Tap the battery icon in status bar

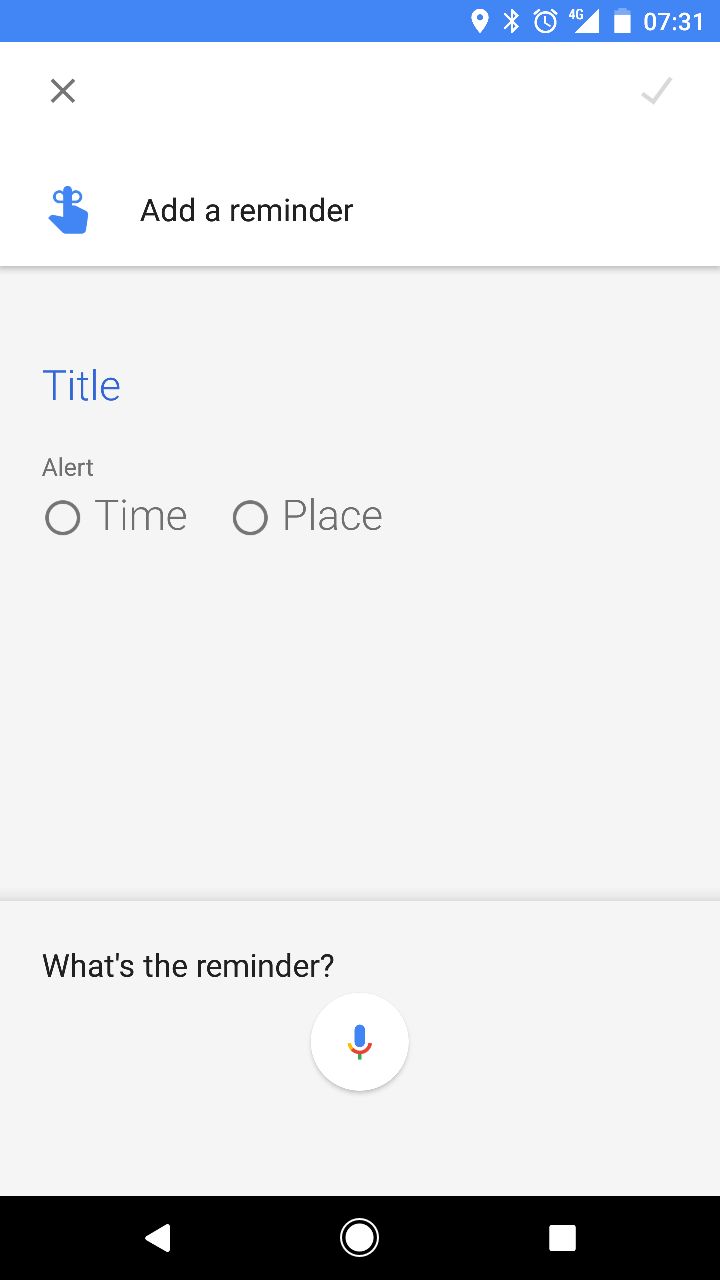point(622,21)
